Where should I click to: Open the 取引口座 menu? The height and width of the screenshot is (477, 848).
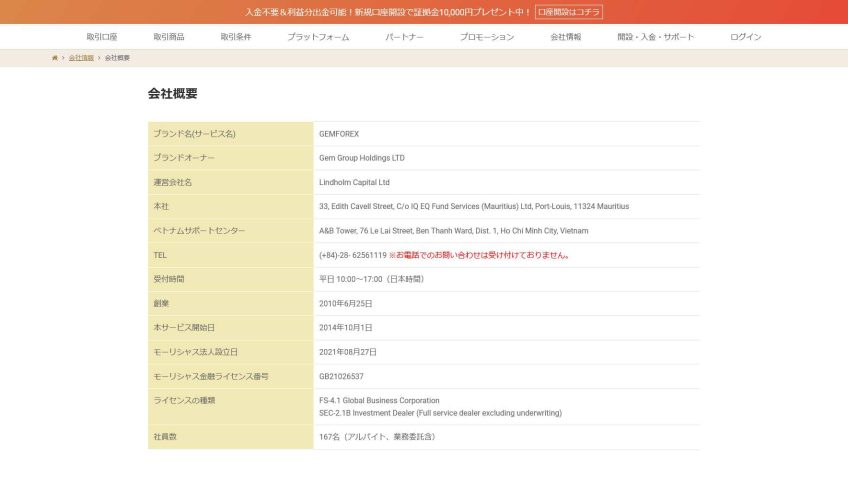[x=101, y=37]
